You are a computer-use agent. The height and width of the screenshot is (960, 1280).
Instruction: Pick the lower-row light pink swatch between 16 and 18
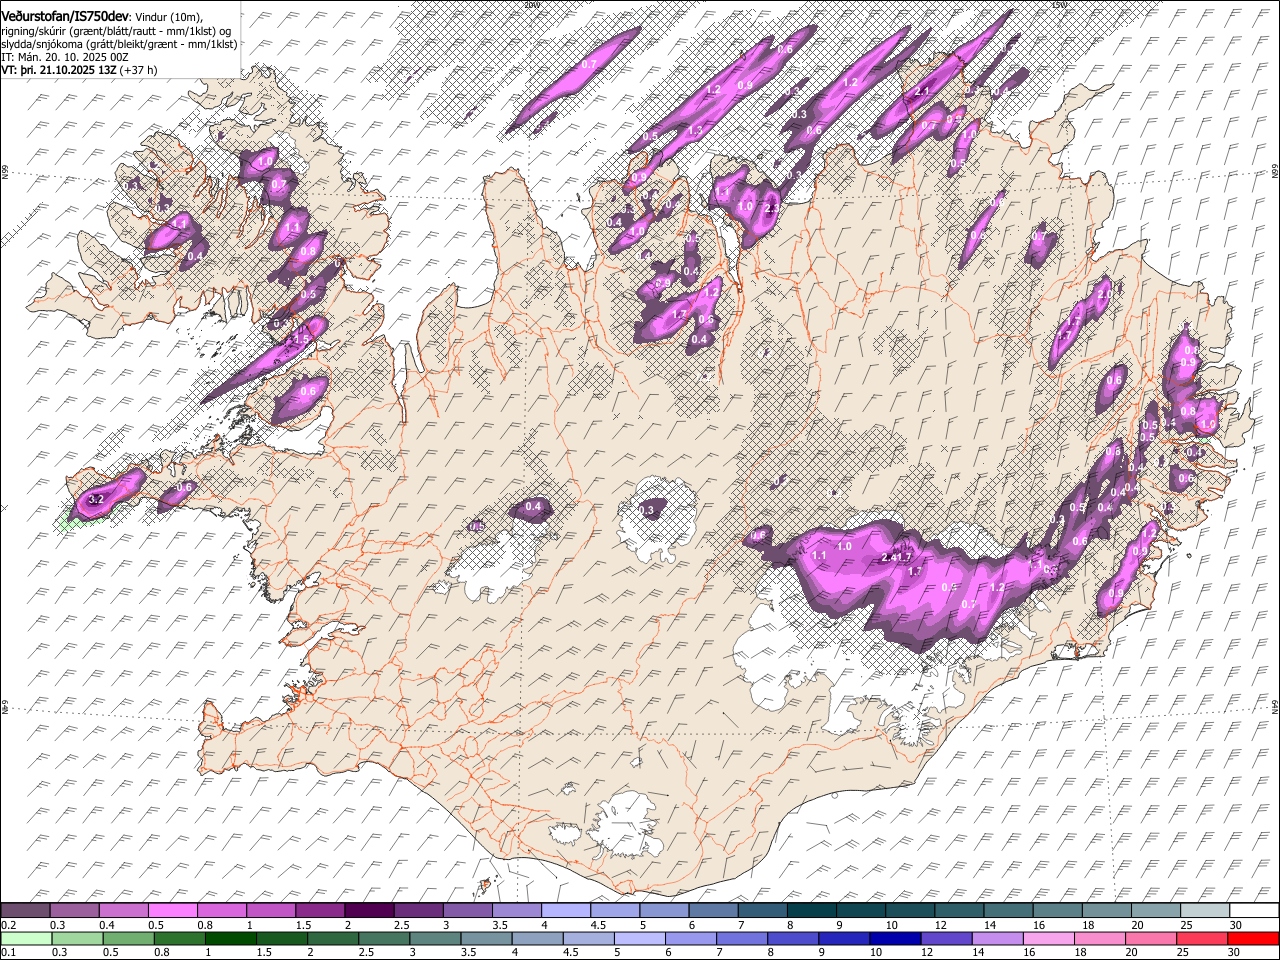[x=1050, y=938]
